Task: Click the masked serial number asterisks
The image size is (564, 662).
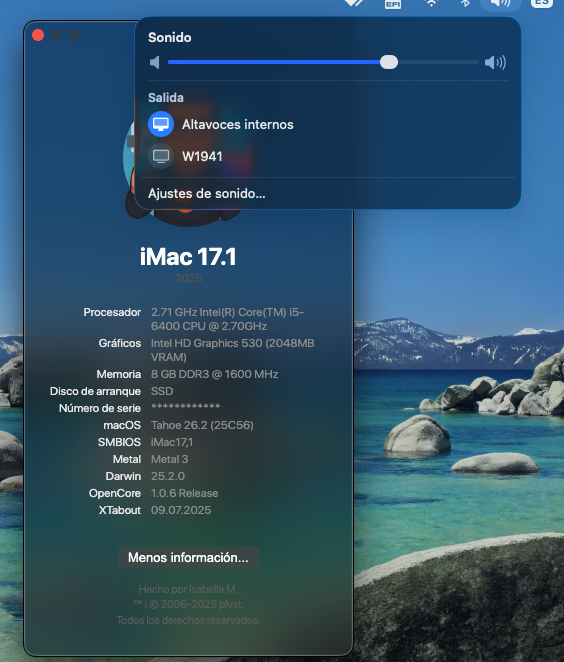Action: (x=186, y=407)
